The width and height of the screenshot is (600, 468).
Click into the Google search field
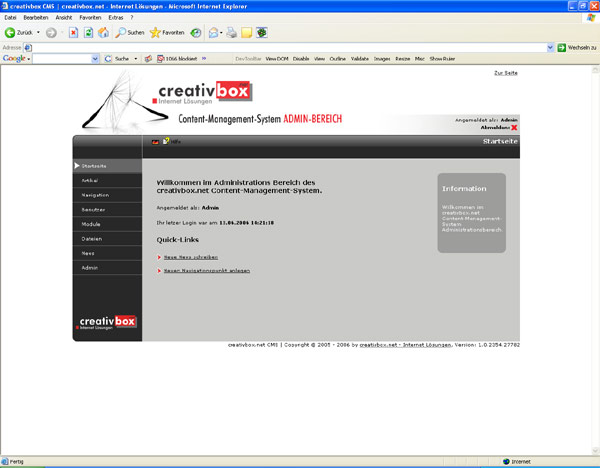click(x=62, y=59)
